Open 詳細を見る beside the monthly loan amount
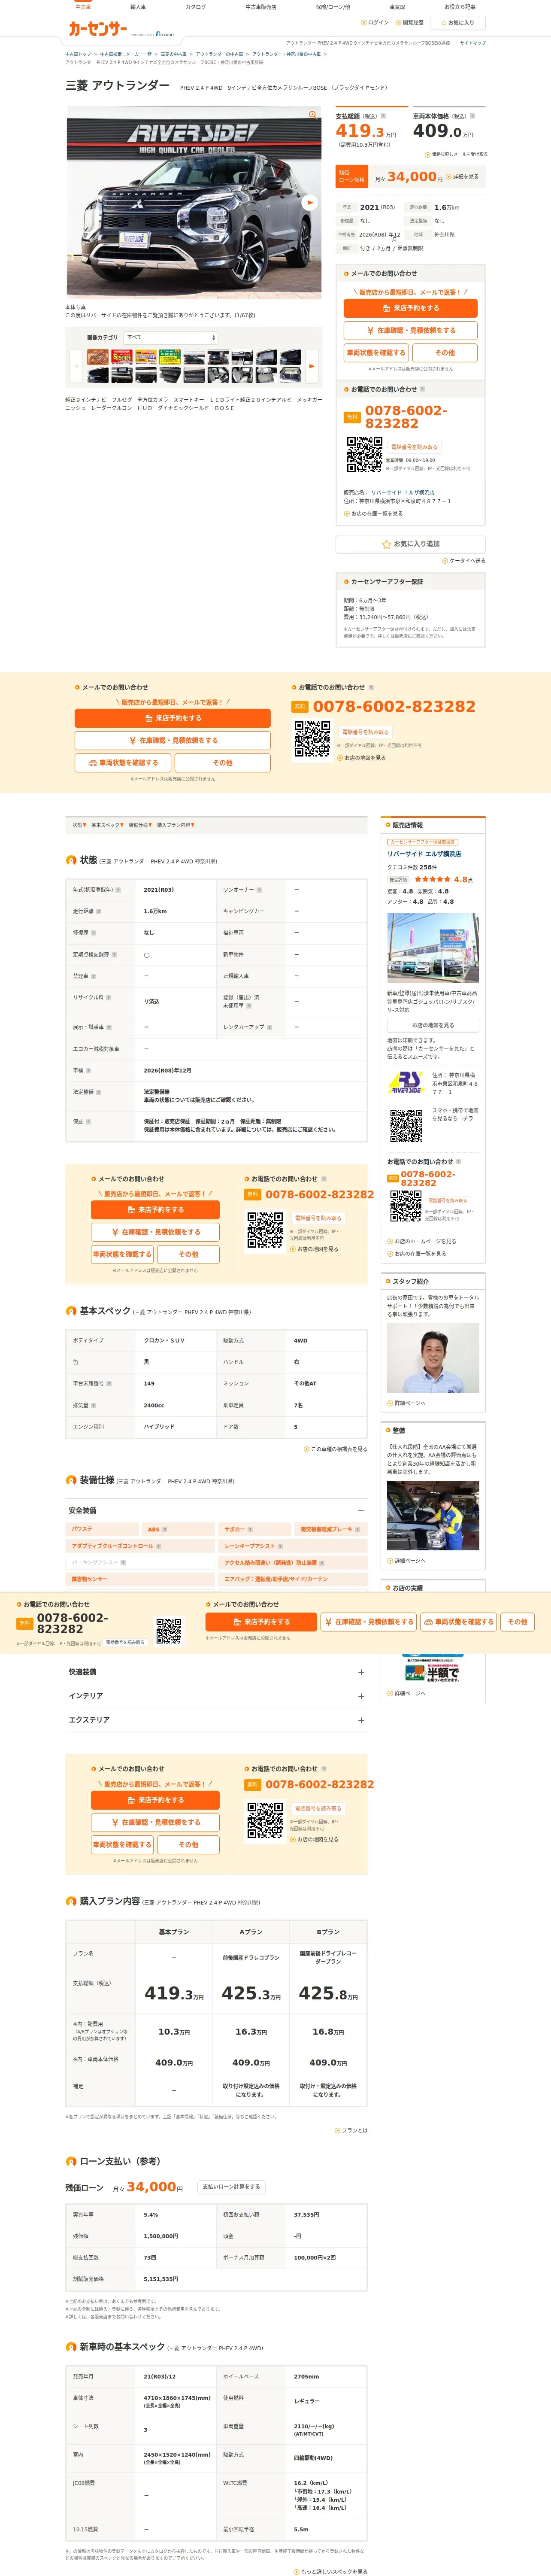 click(x=463, y=177)
